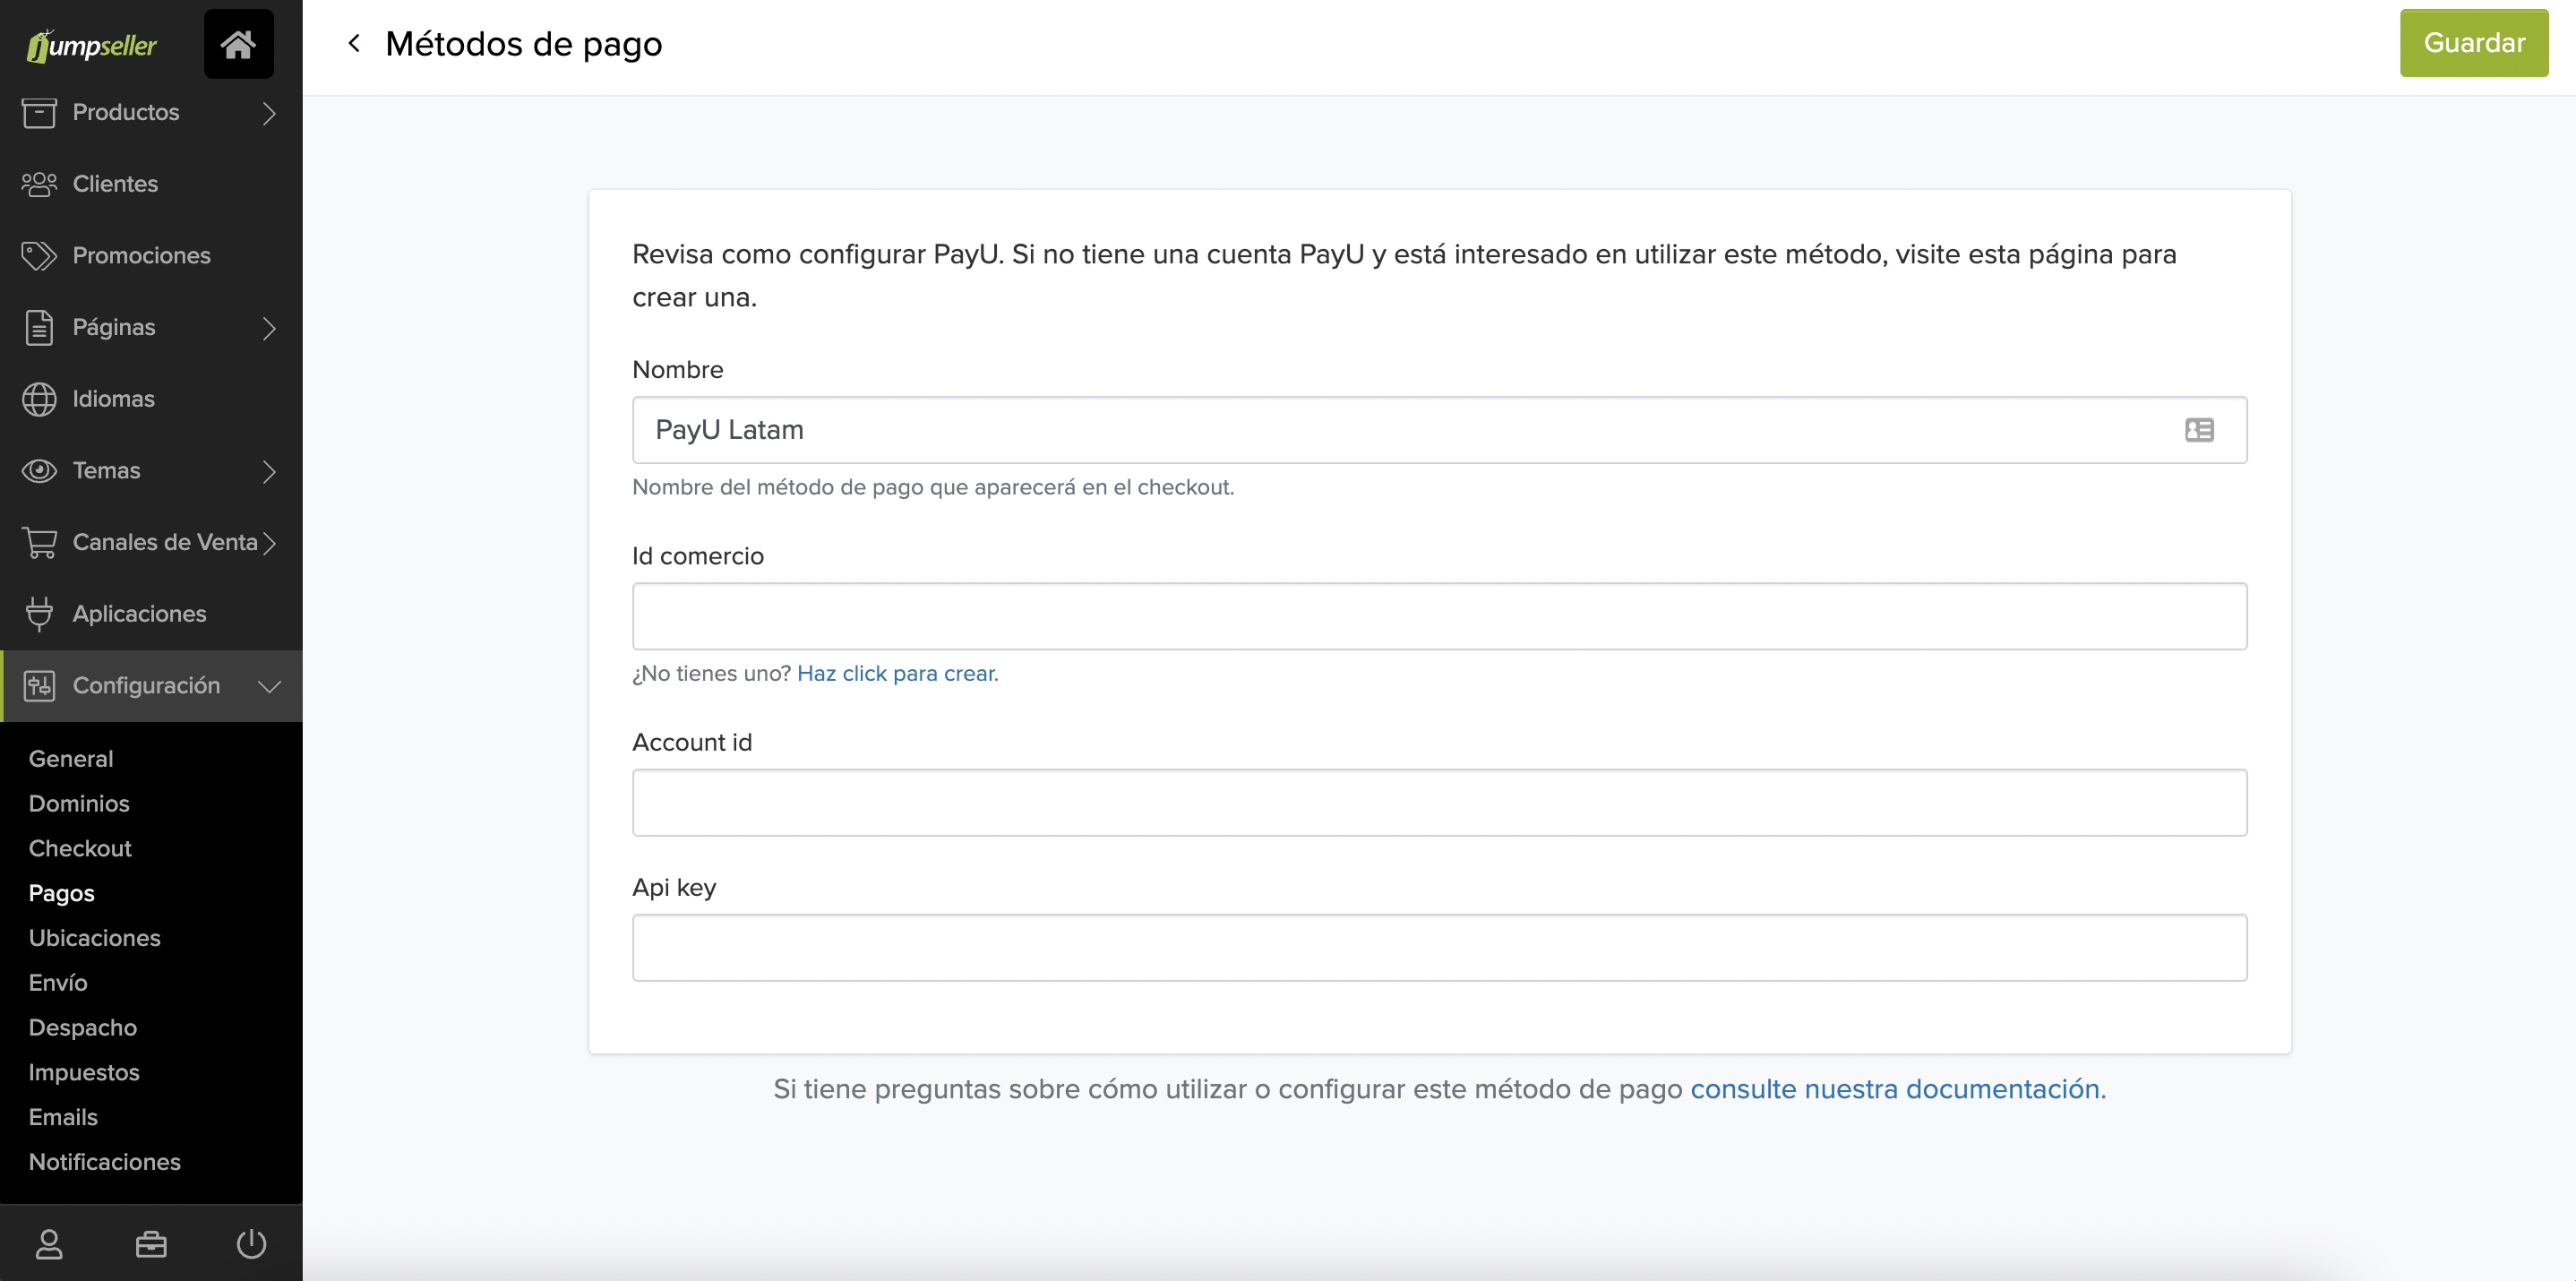
Task: Click the Clientes people icon
Action: click(x=39, y=184)
